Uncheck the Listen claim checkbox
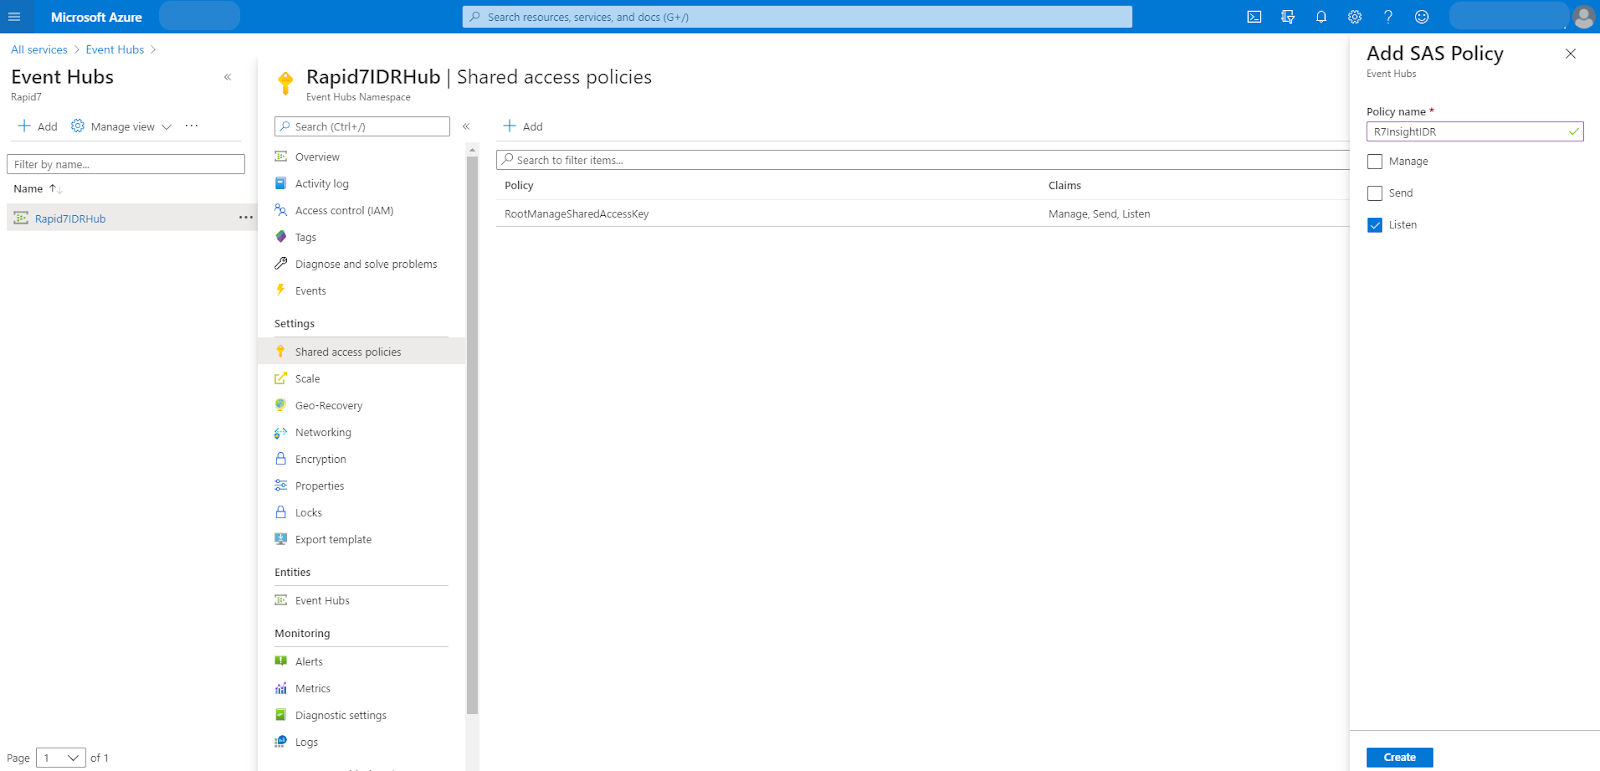1600x771 pixels. click(x=1375, y=225)
